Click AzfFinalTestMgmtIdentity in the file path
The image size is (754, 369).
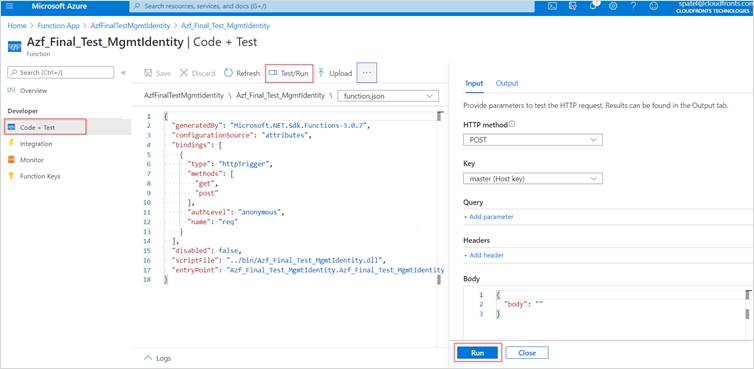pyautogui.click(x=184, y=96)
